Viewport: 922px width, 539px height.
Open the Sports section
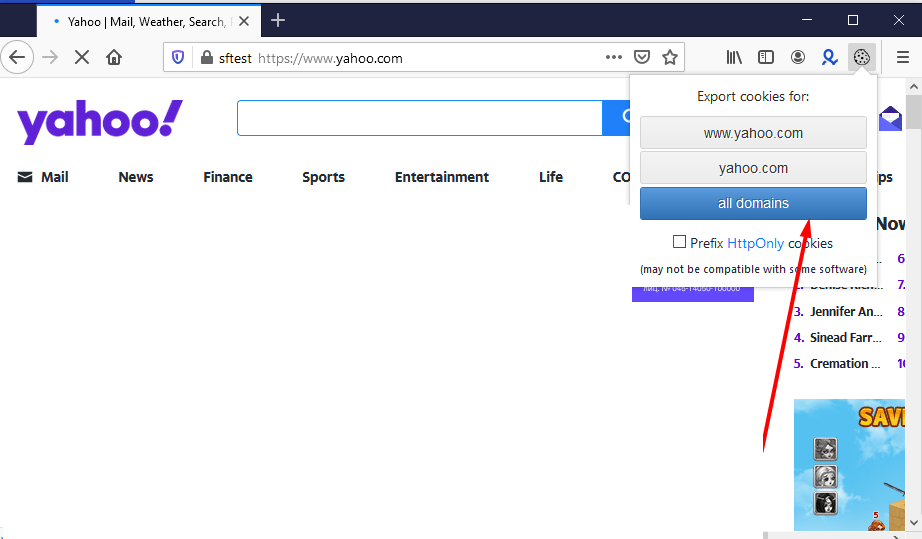coord(323,177)
